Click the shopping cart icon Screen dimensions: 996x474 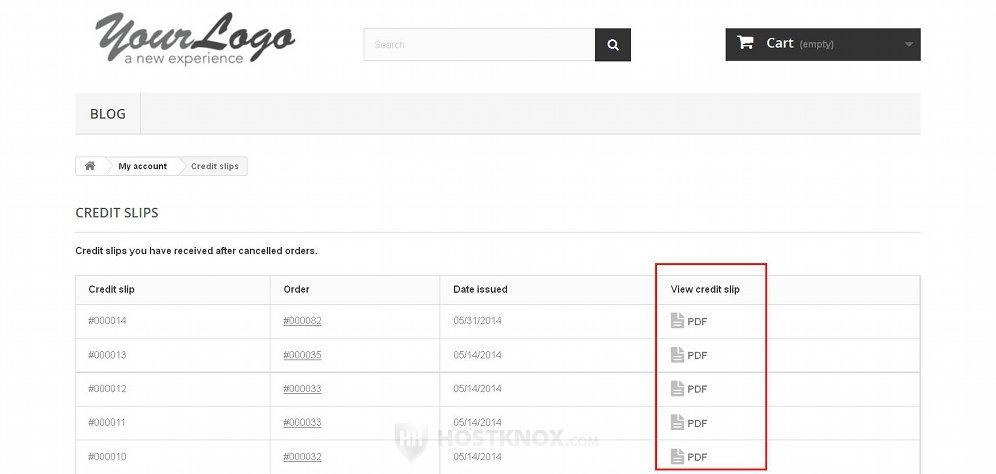(x=745, y=43)
